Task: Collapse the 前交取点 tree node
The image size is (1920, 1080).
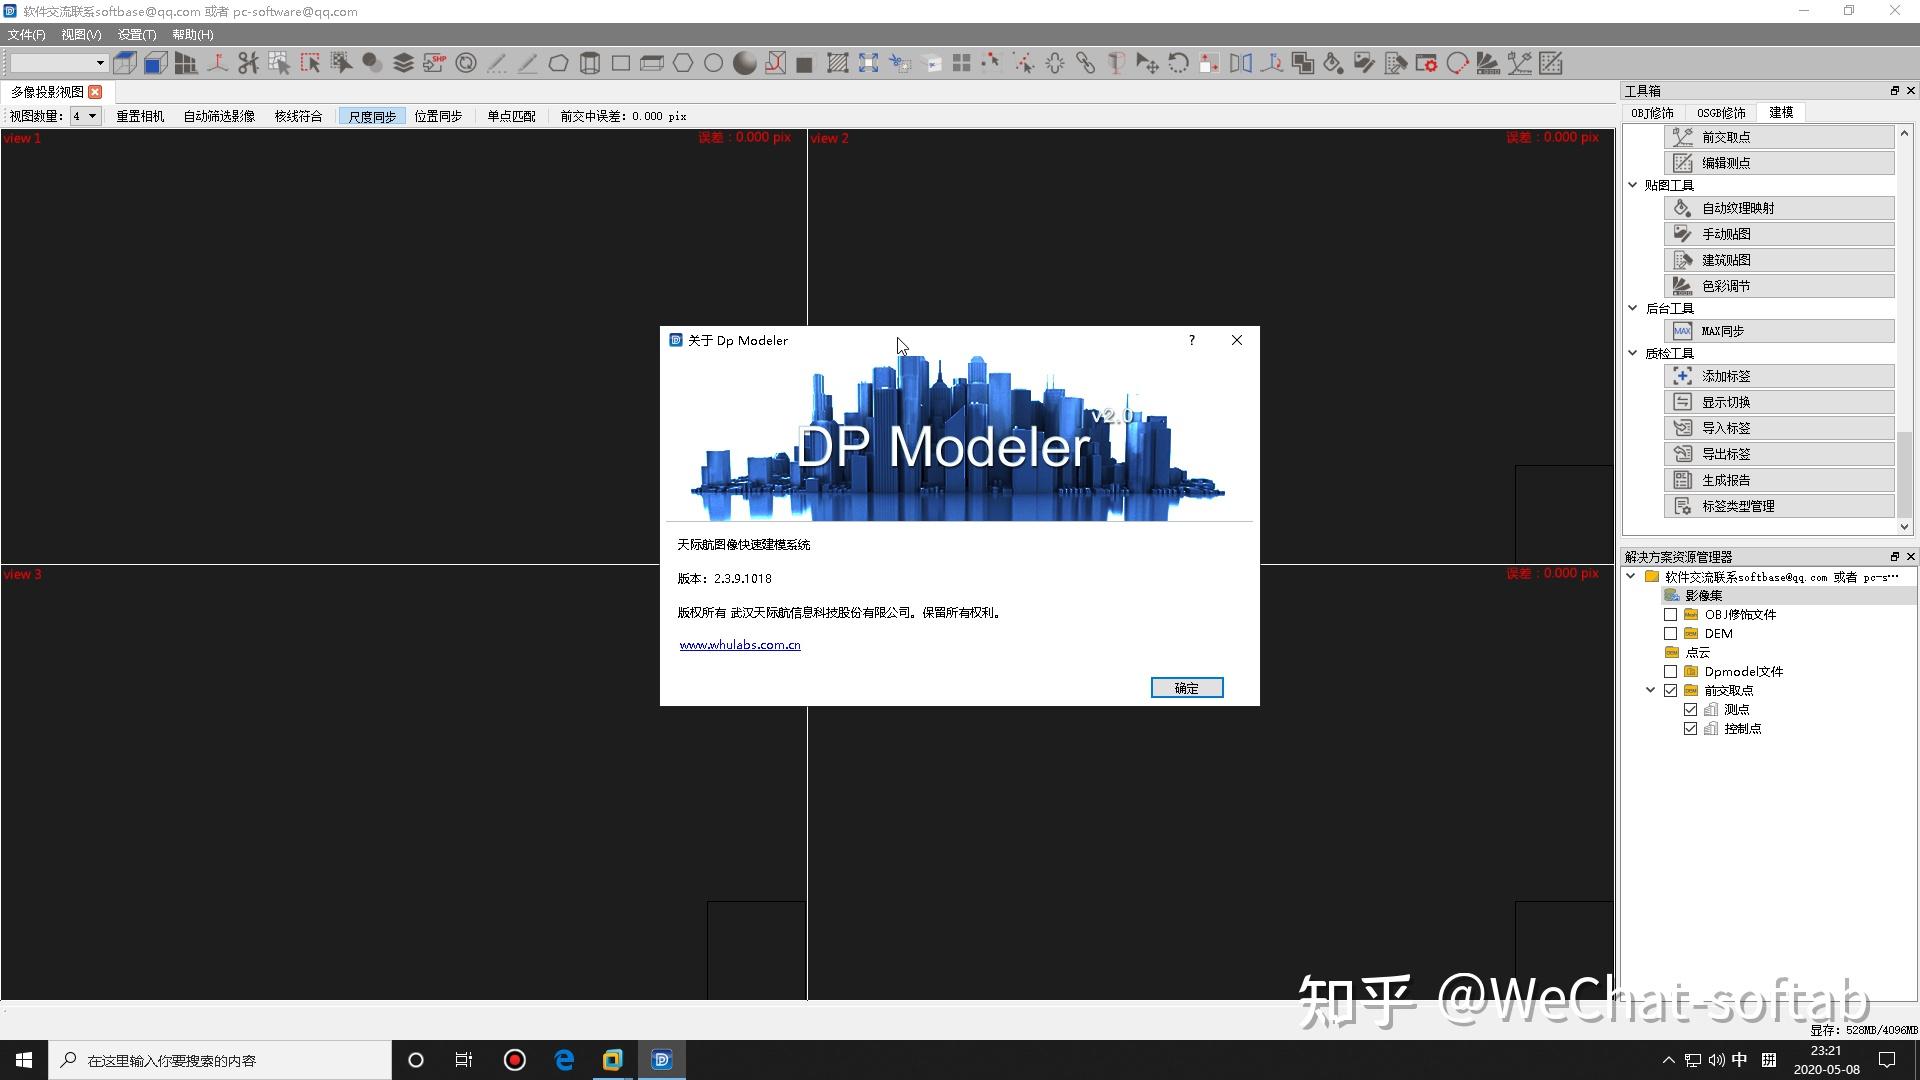Action: click(1651, 690)
